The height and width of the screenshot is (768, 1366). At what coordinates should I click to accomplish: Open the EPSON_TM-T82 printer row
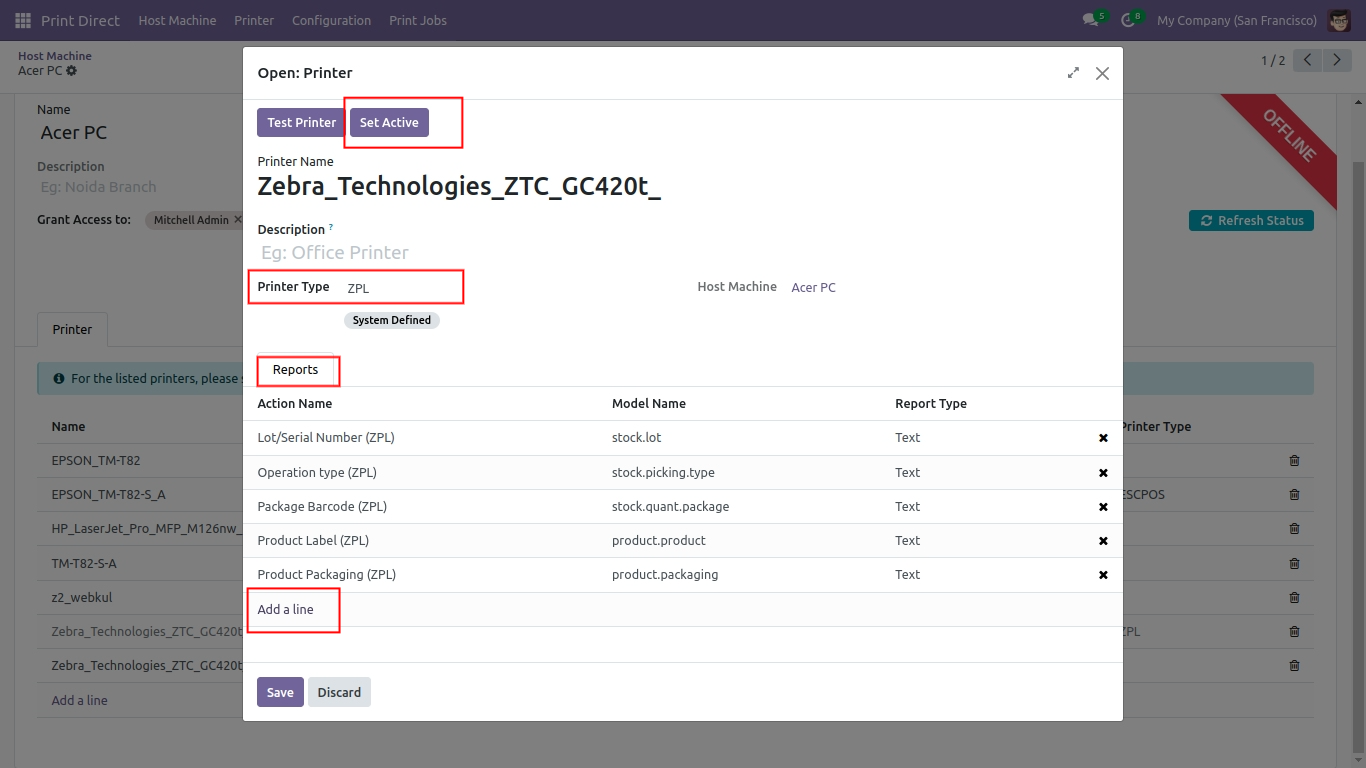(x=96, y=461)
